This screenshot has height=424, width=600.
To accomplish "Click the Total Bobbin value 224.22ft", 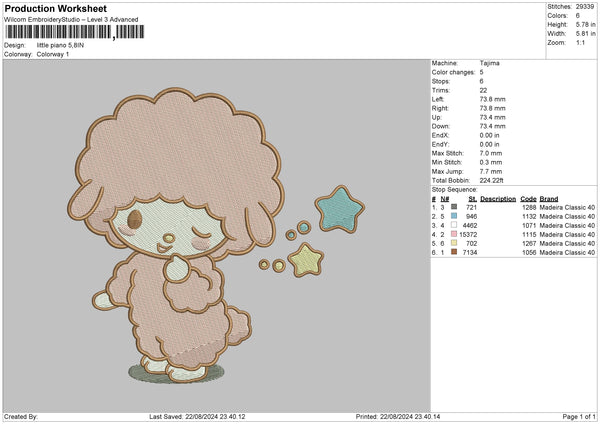I will [491, 180].
